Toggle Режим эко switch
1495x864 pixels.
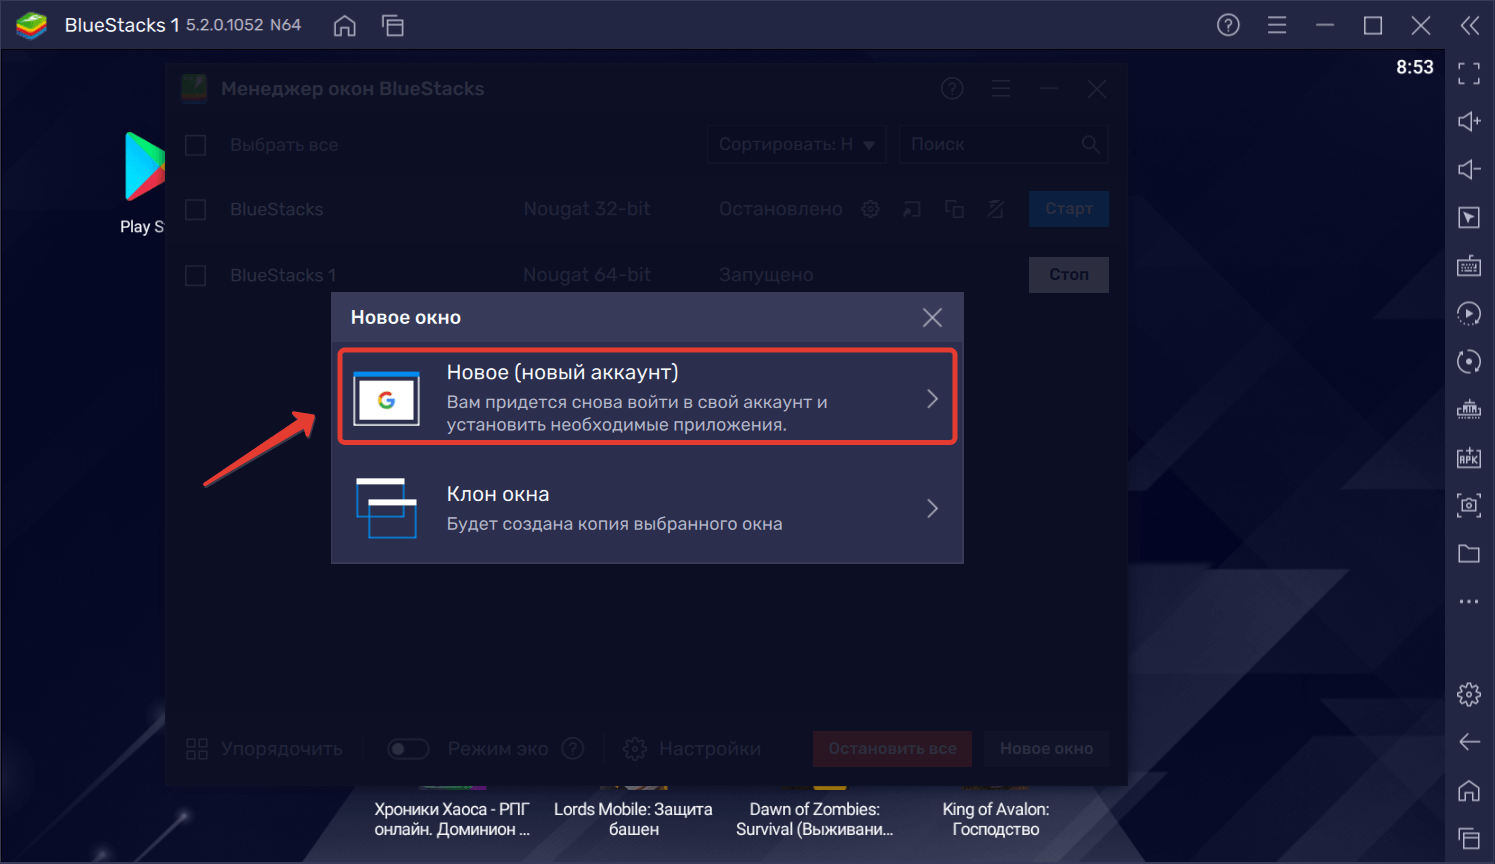[x=408, y=749]
